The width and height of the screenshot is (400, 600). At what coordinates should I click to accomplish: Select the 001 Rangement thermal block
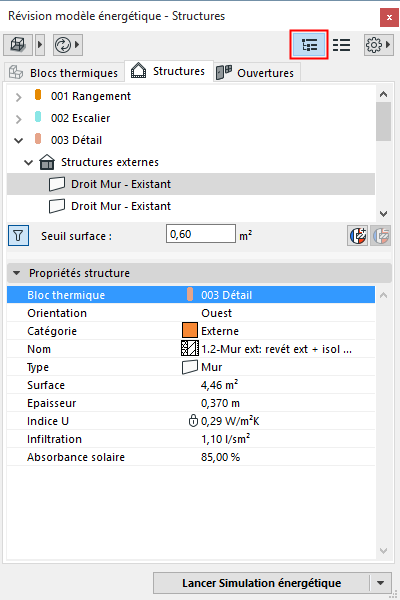[x=91, y=96]
